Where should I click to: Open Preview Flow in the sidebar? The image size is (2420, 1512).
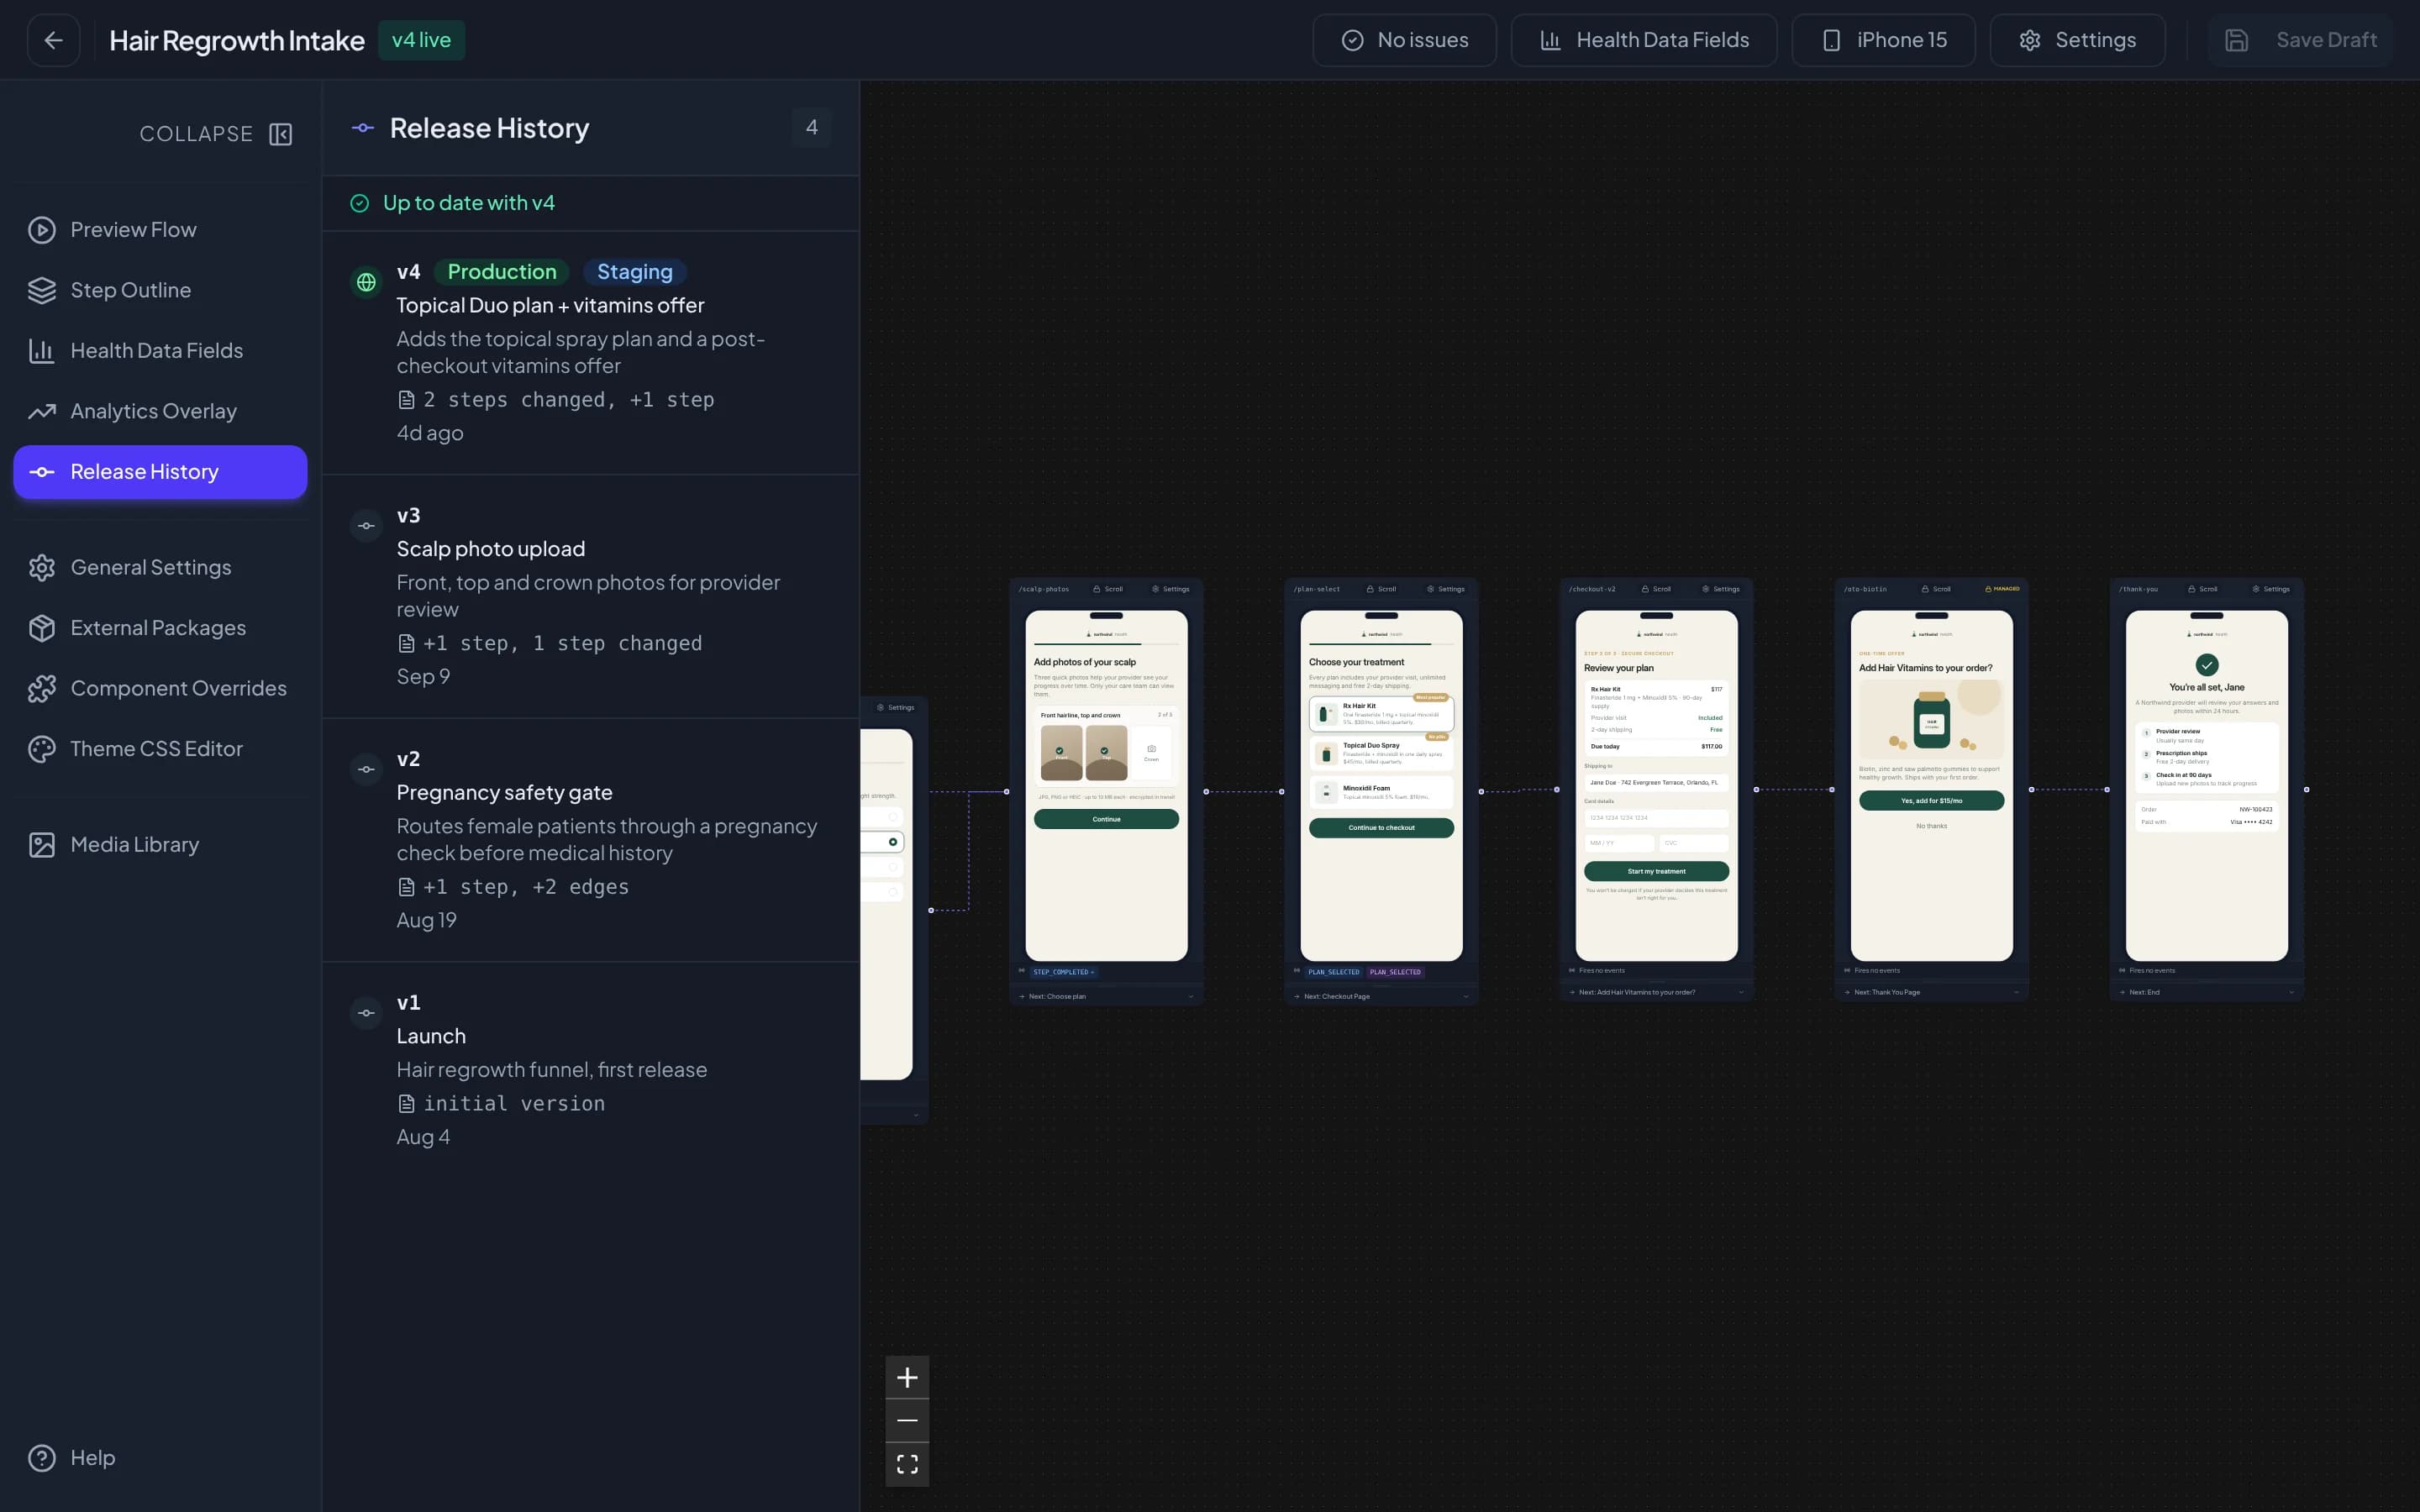coord(160,230)
